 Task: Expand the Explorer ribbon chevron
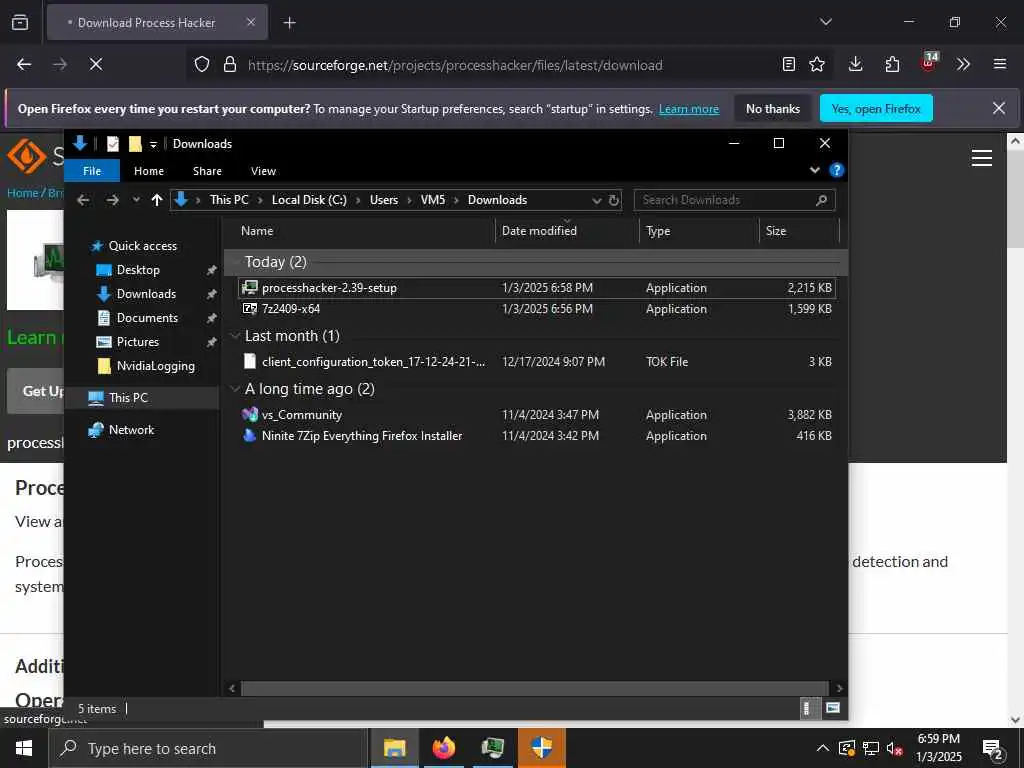click(x=814, y=170)
